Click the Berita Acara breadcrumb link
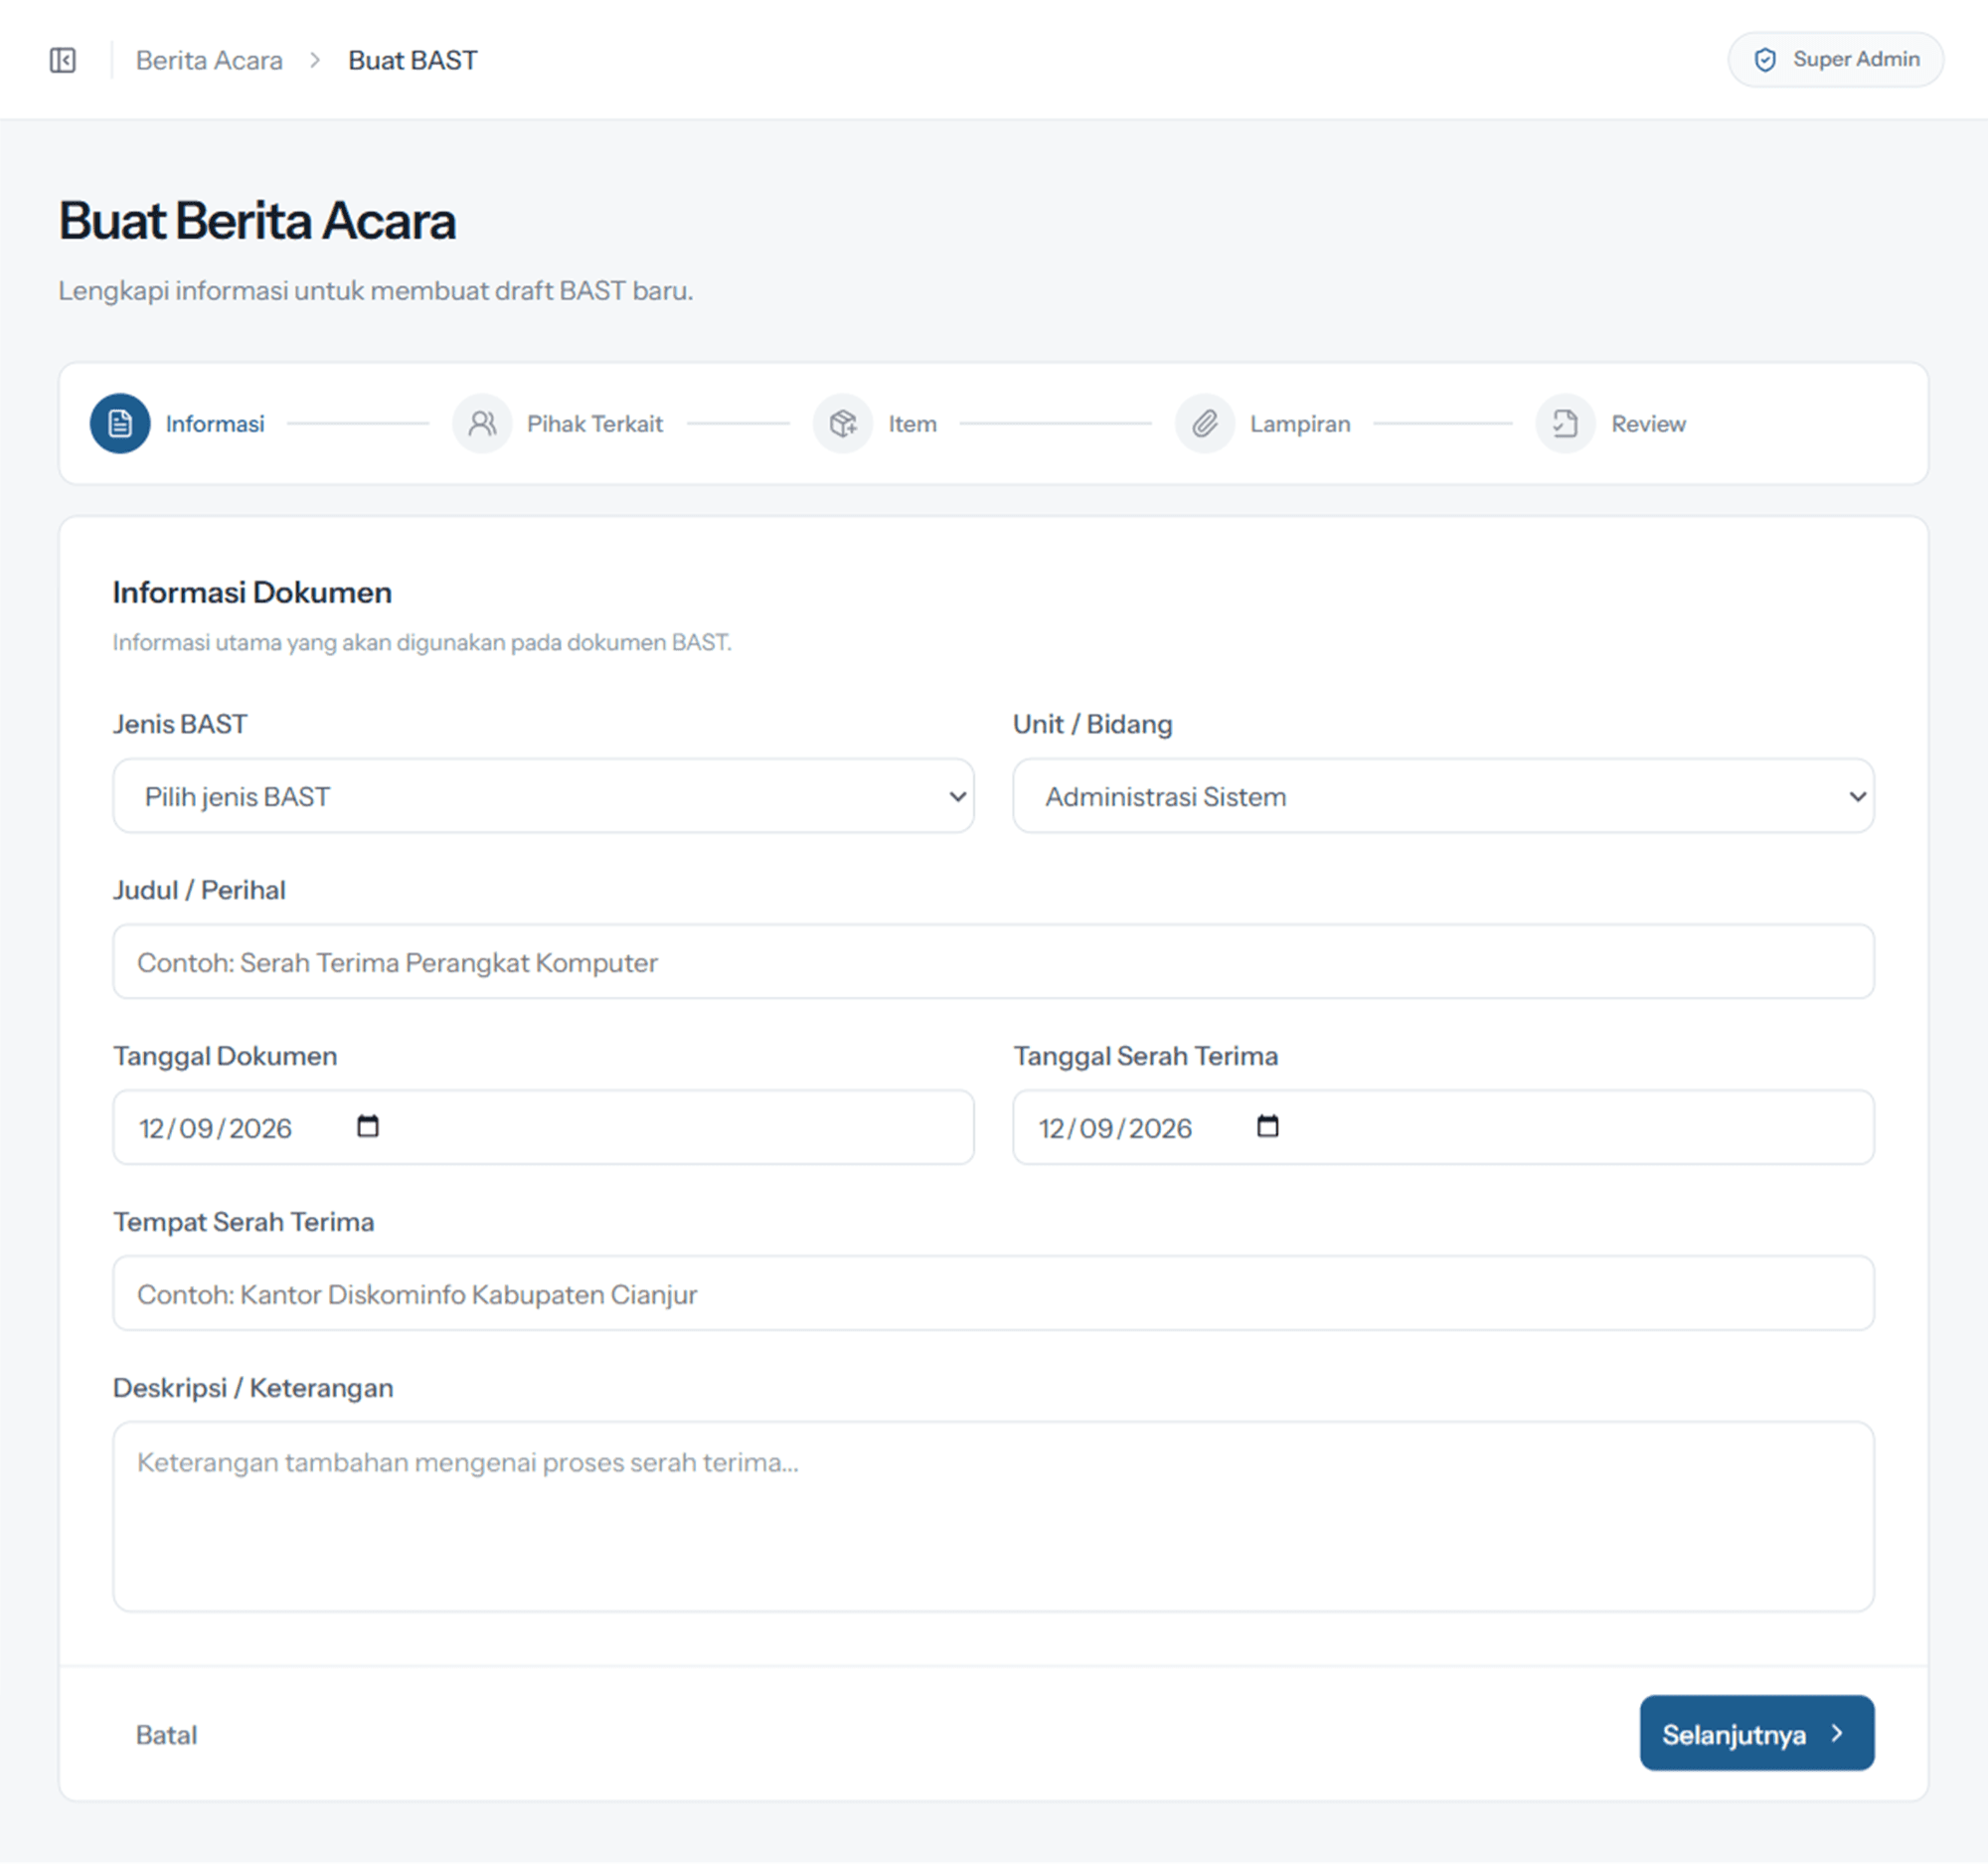The height and width of the screenshot is (1864, 1988). pyautogui.click(x=209, y=60)
